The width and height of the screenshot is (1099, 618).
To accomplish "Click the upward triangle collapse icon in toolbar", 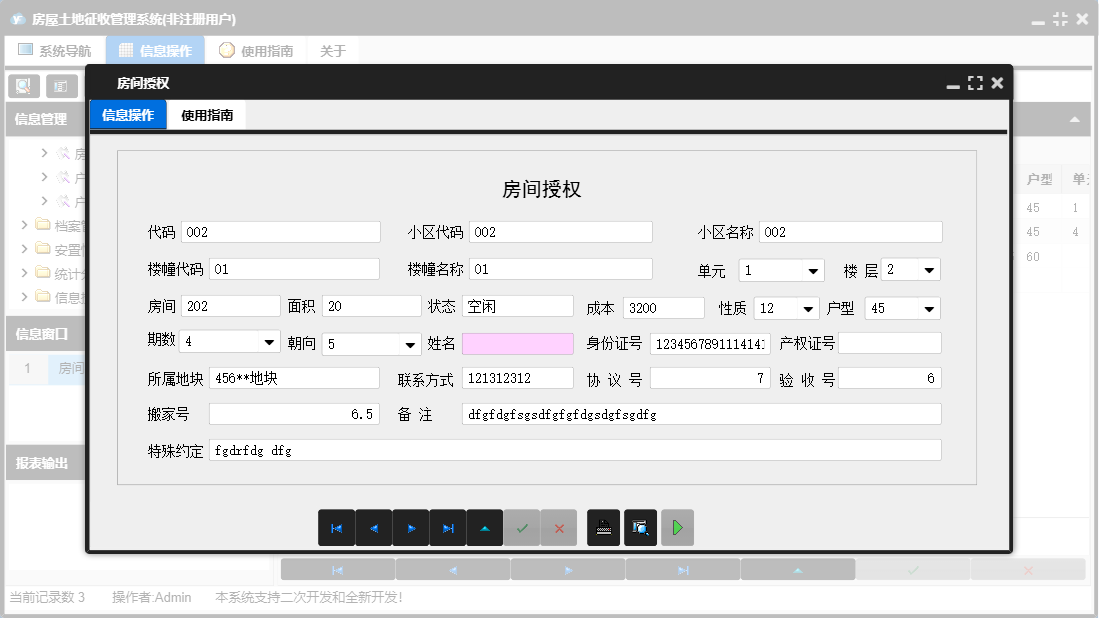I will click(485, 527).
